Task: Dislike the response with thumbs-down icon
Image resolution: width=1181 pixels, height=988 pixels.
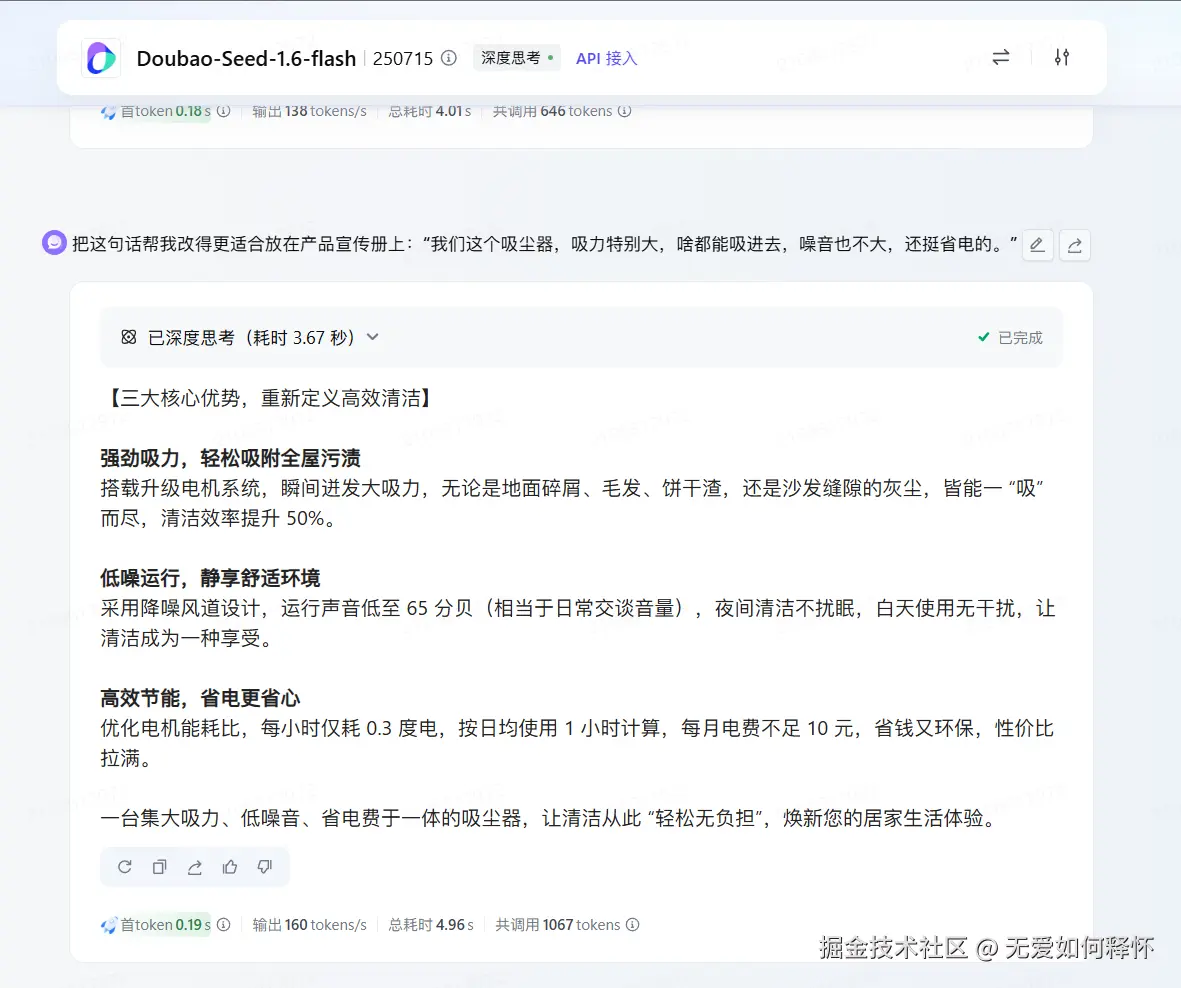Action: point(264,867)
